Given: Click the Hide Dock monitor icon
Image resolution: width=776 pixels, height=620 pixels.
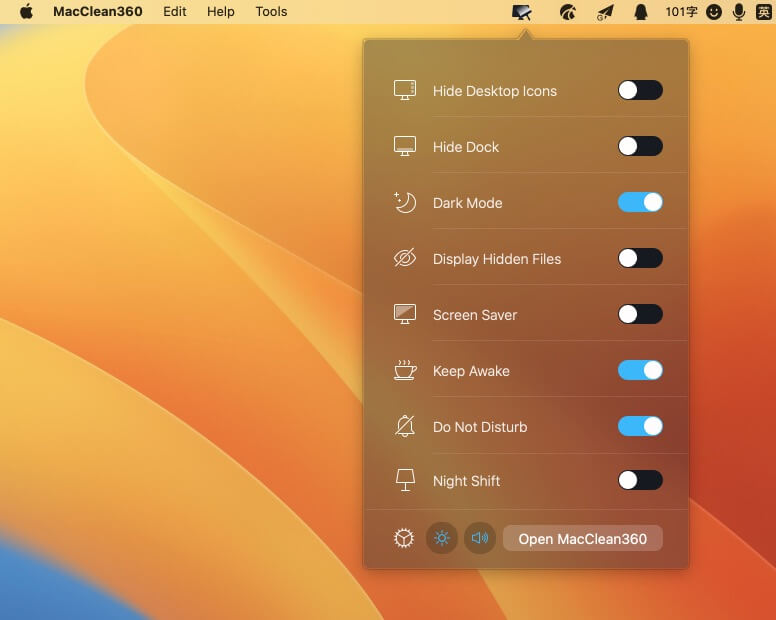Looking at the screenshot, I should coord(405,146).
